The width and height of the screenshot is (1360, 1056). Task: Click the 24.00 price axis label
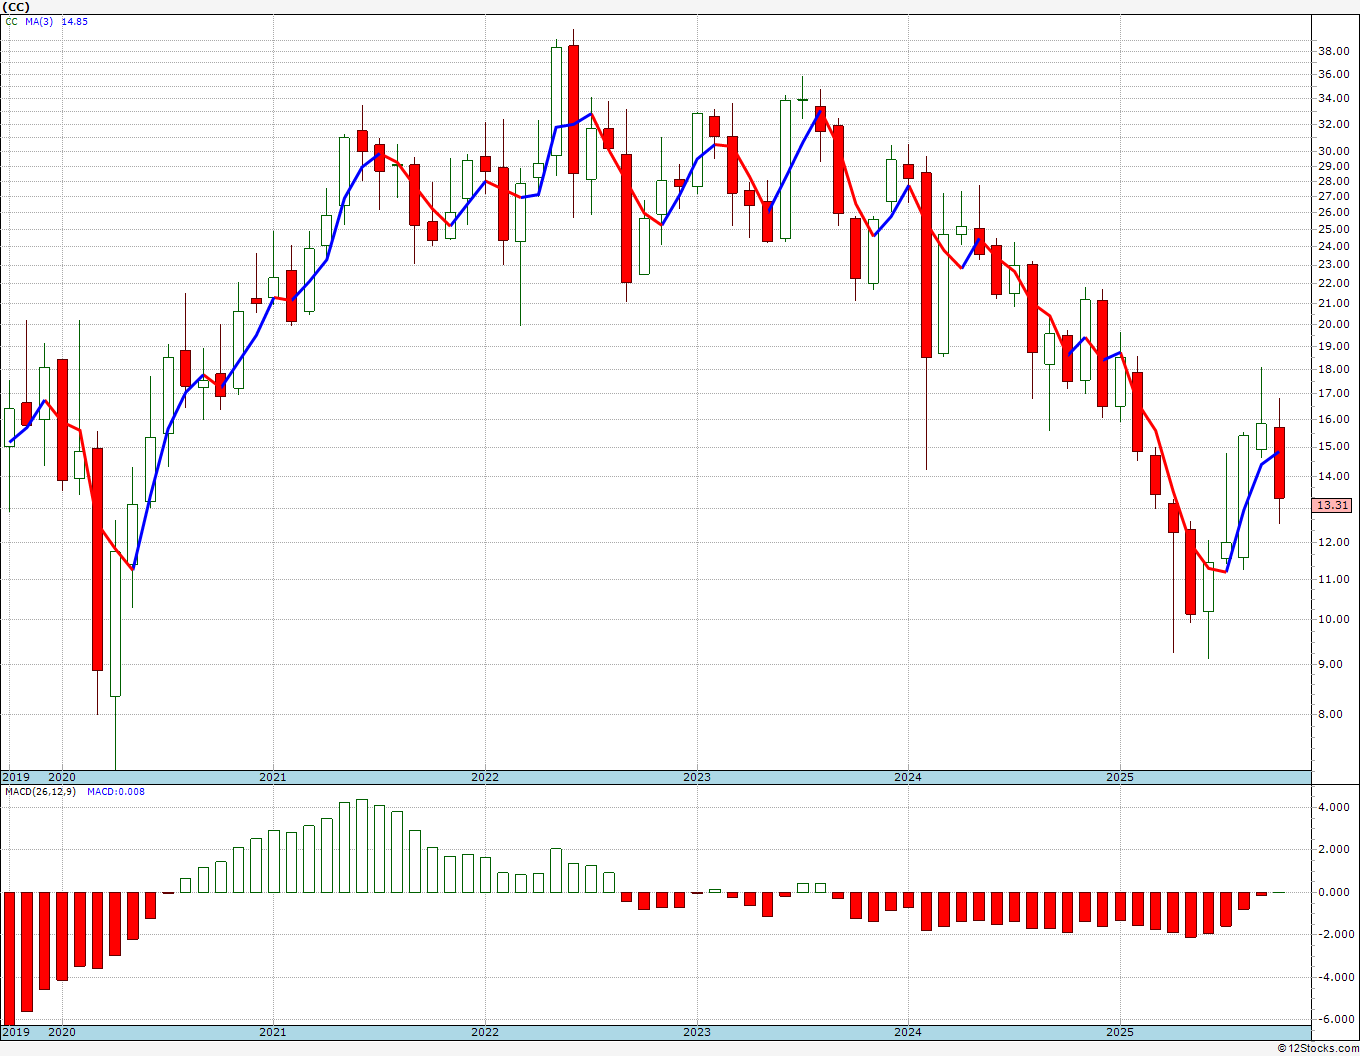pyautogui.click(x=1333, y=247)
